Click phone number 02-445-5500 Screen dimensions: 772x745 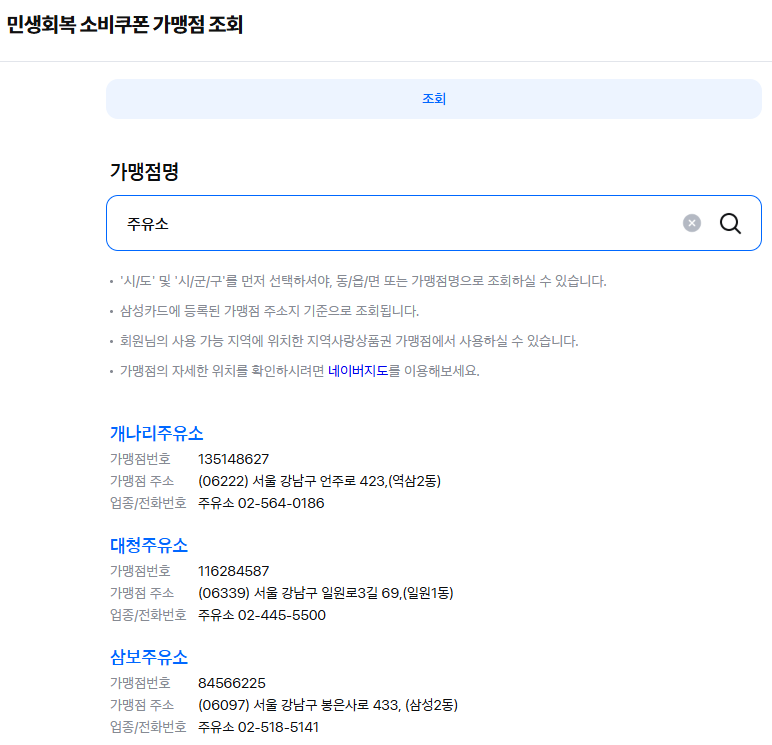[x=282, y=615]
